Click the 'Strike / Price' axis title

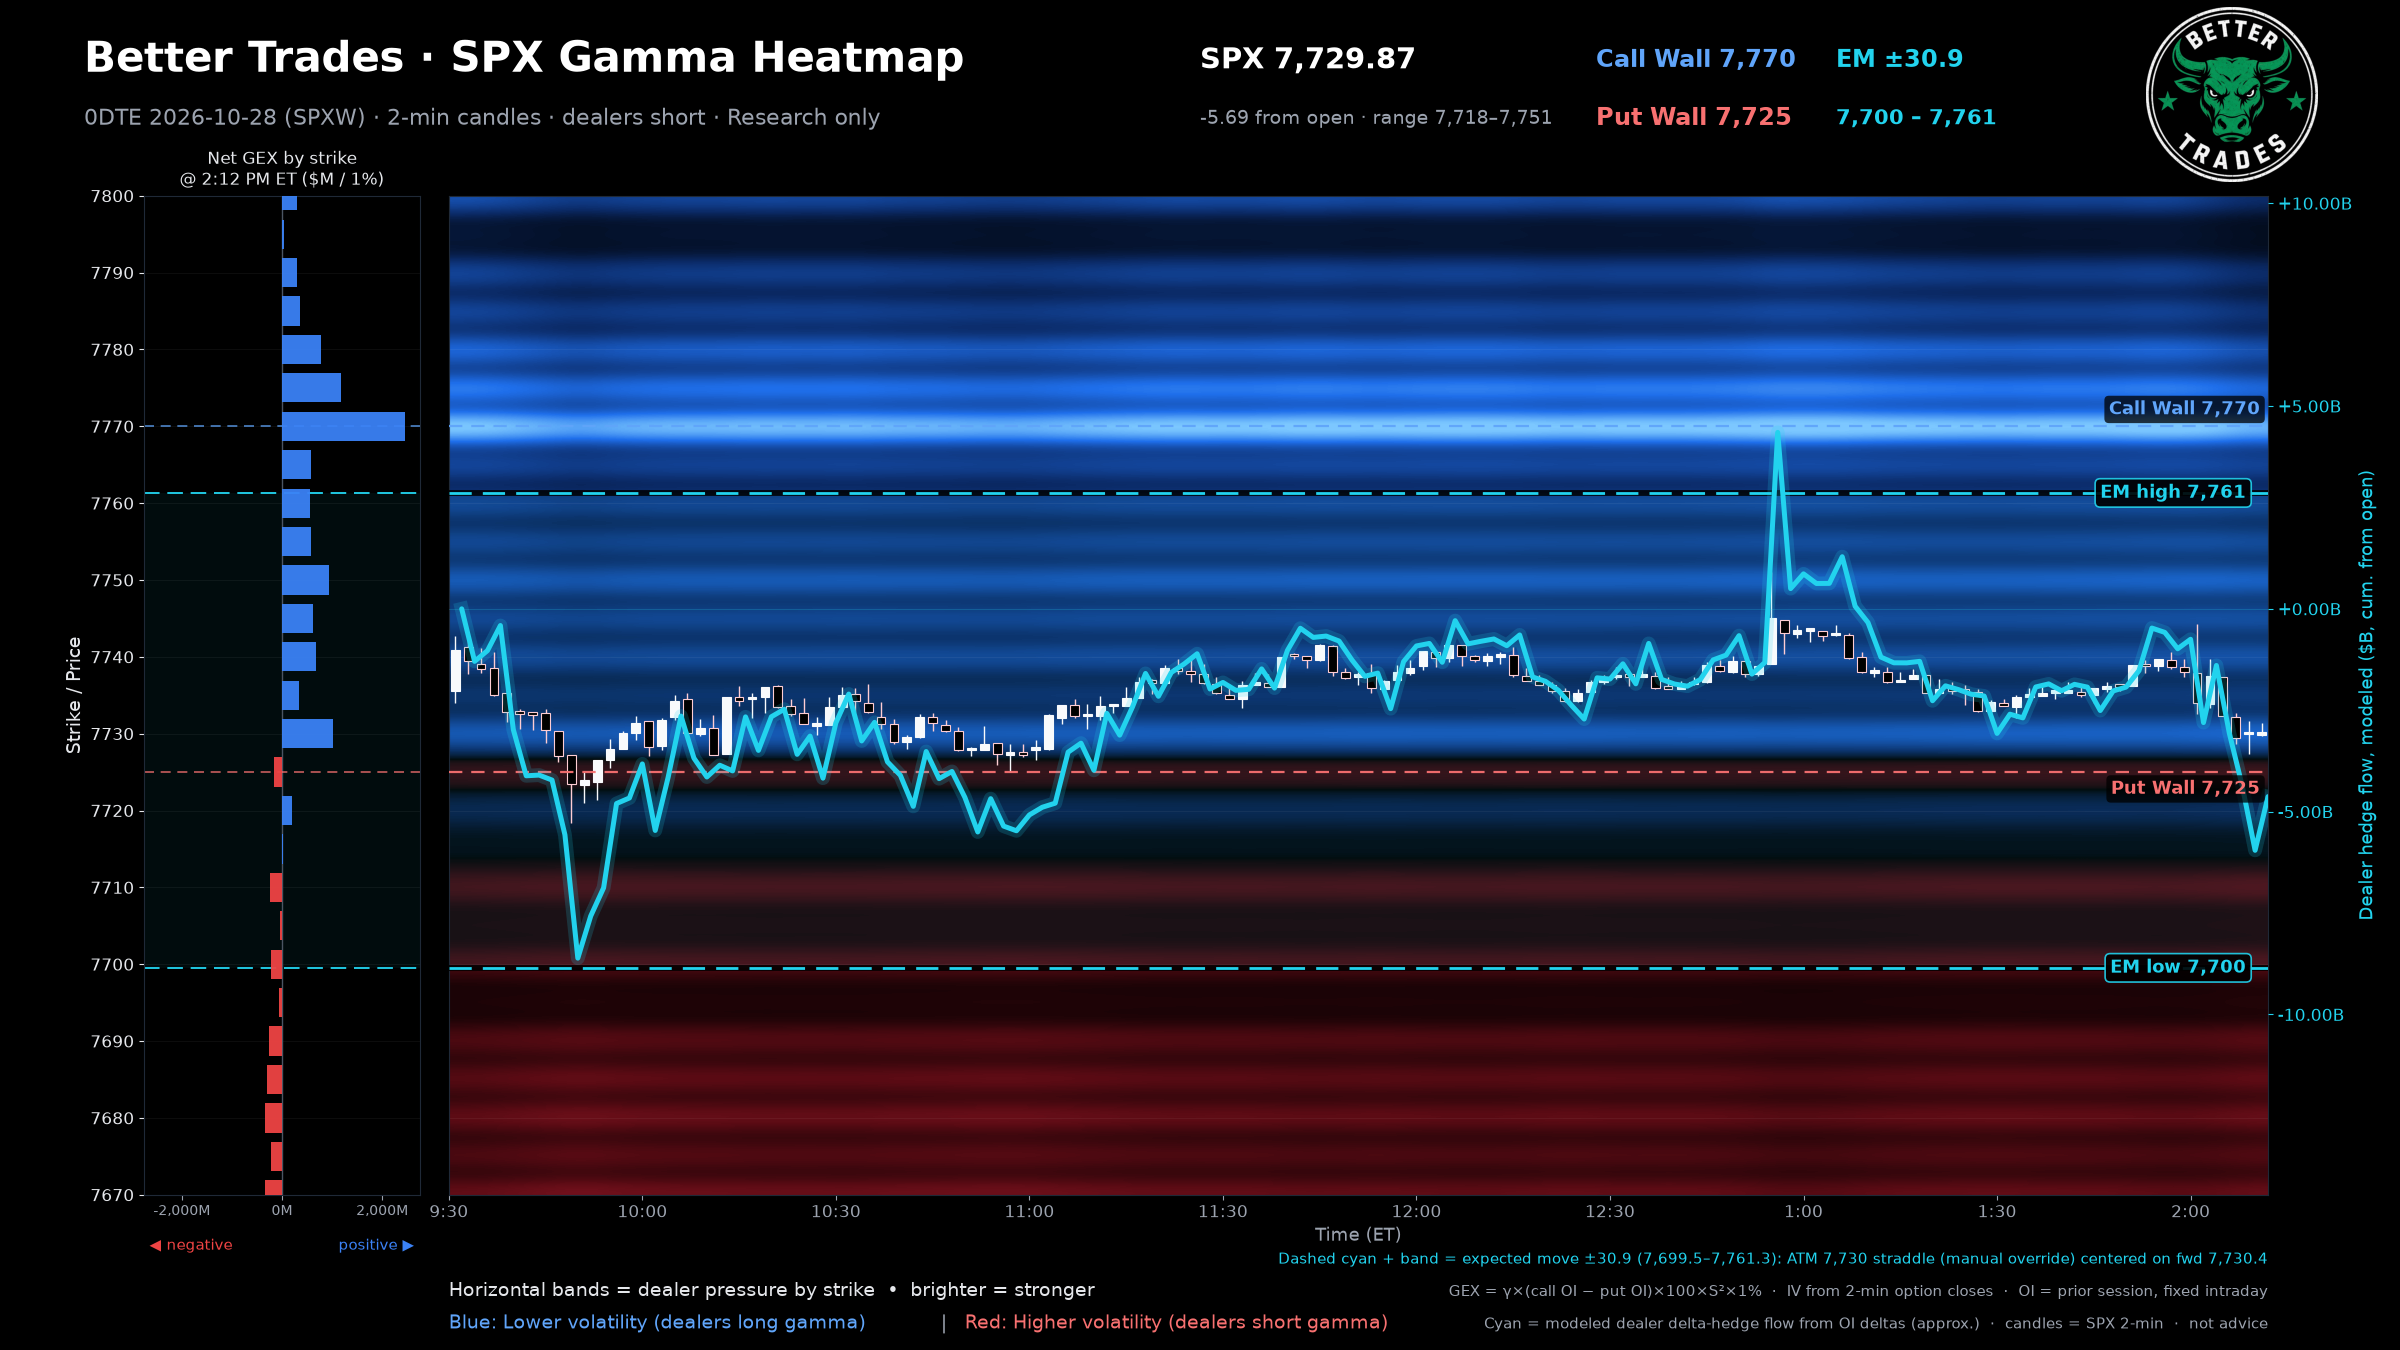pyautogui.click(x=73, y=695)
